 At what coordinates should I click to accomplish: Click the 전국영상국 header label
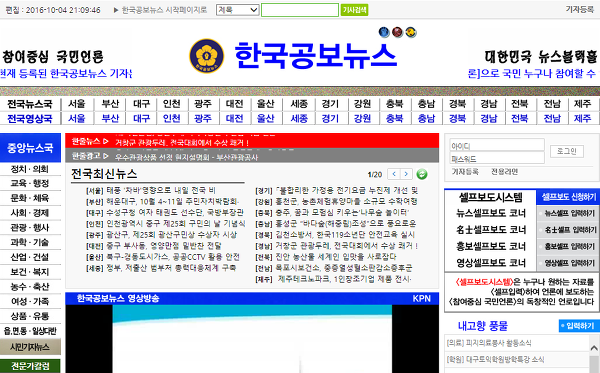tap(30, 119)
